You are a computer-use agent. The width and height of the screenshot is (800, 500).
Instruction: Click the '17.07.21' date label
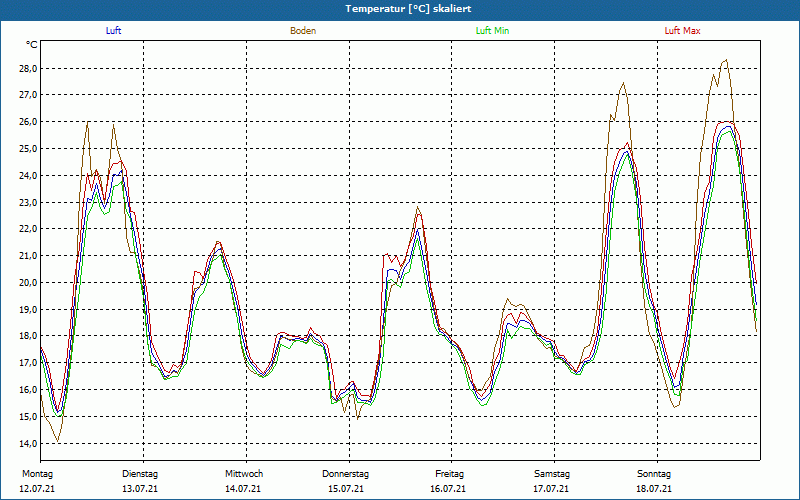(551, 489)
